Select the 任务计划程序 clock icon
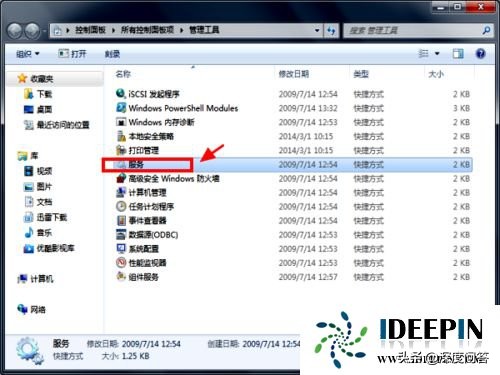Screen dimensions: 500x375 click(120, 206)
